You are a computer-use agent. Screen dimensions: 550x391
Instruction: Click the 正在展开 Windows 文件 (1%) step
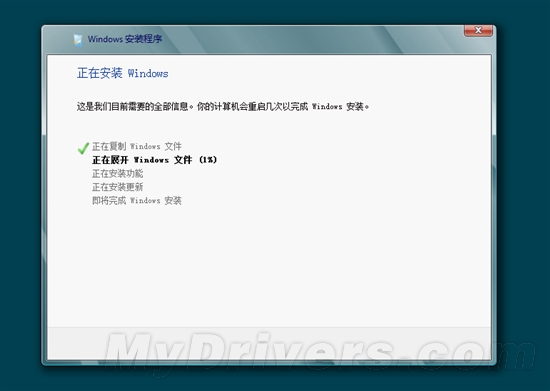click(x=154, y=160)
